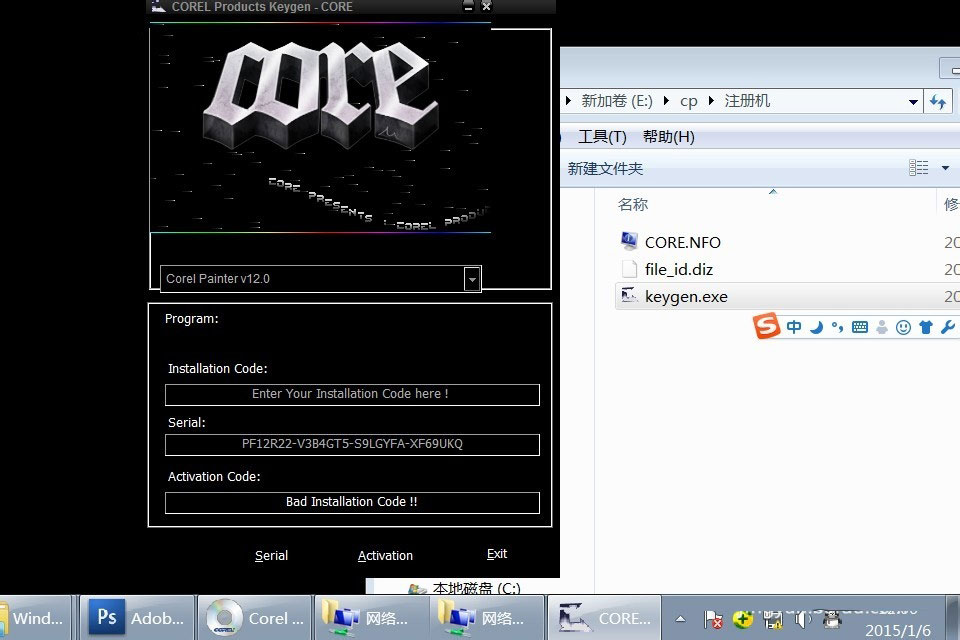Show hidden system tray icons arrow
Screen dimensions: 960x640
(680, 619)
